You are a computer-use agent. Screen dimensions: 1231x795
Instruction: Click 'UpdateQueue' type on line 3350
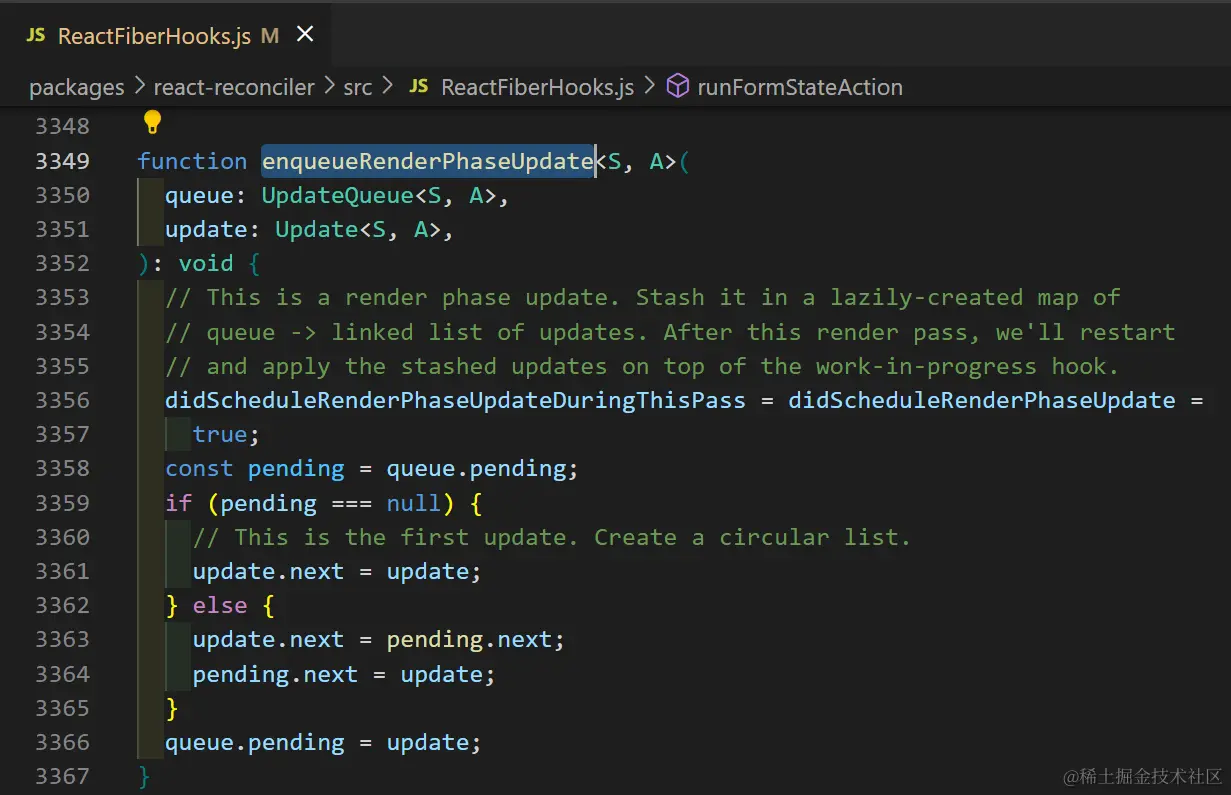click(338, 195)
